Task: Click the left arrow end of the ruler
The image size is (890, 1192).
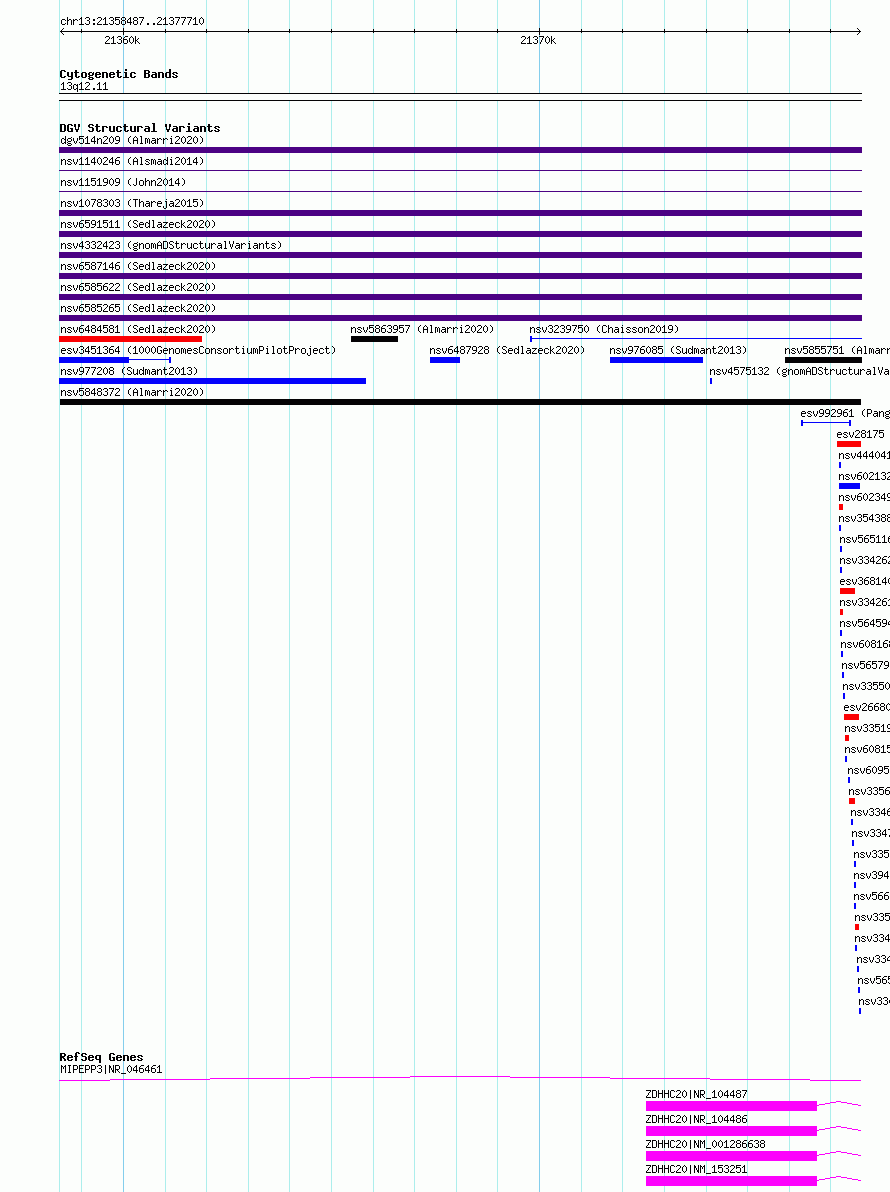Action: click(x=62, y=31)
